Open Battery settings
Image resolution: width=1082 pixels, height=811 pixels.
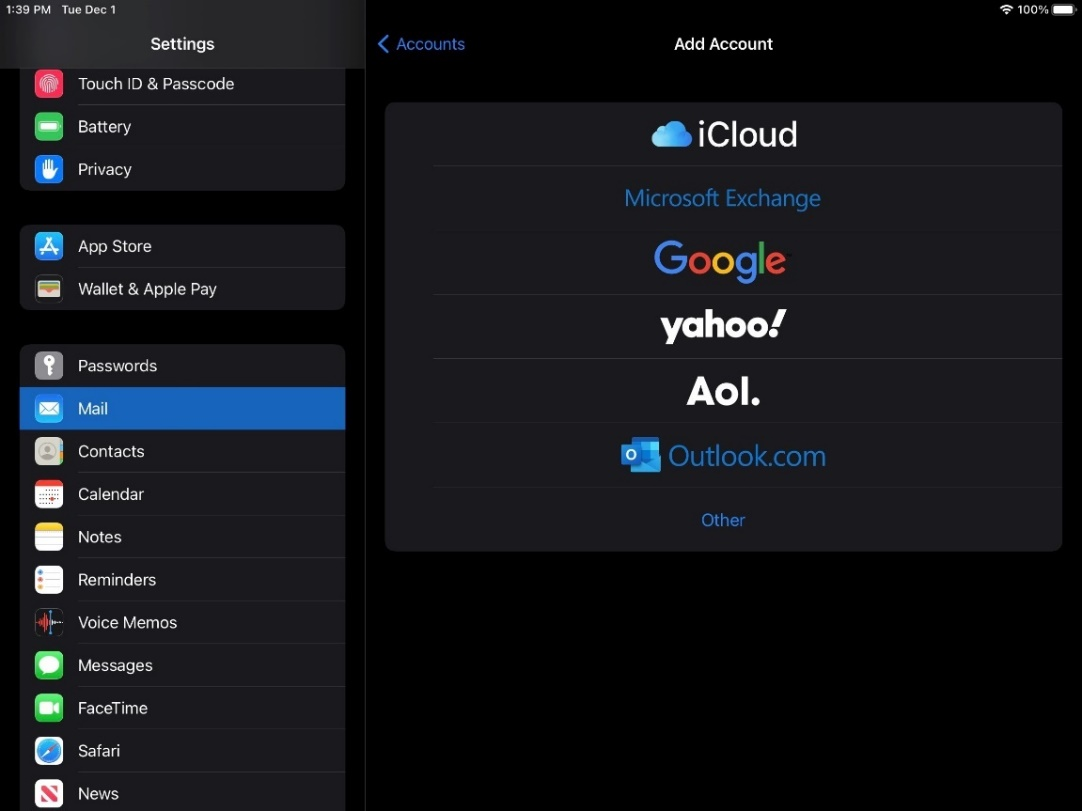pyautogui.click(x=182, y=126)
